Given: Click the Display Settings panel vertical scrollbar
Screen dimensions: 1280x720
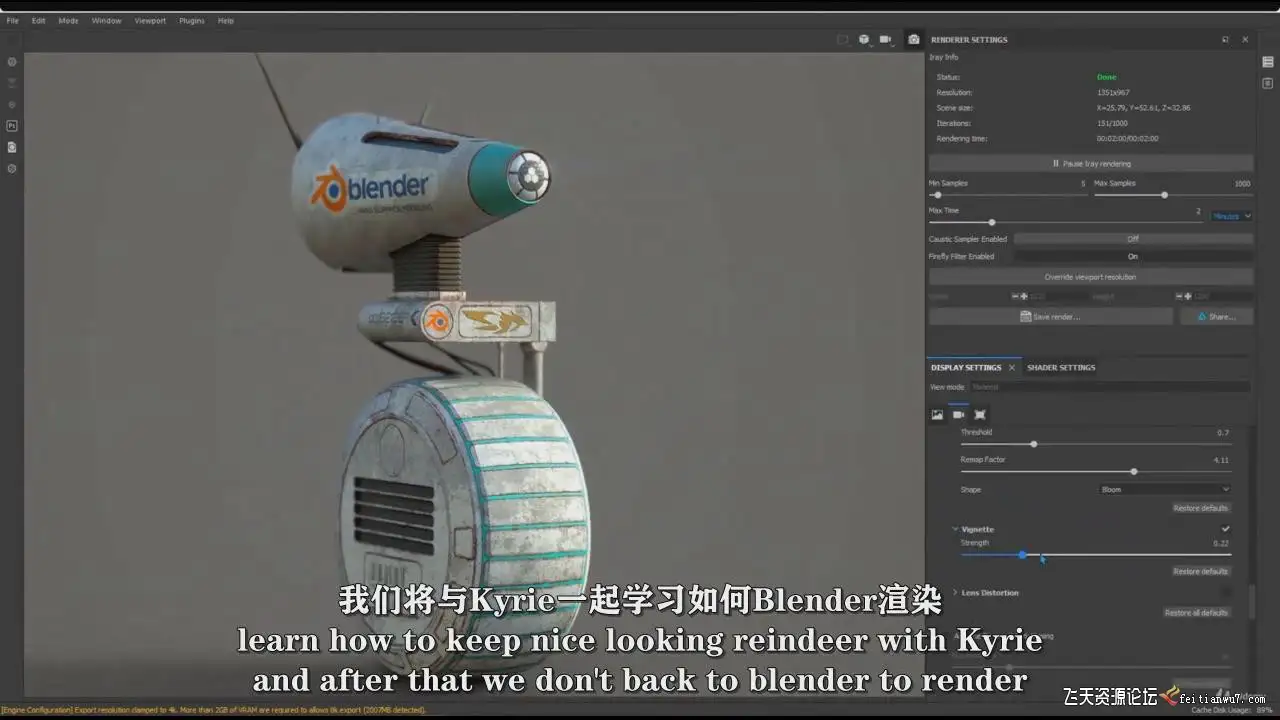Looking at the screenshot, I should click(1252, 602).
